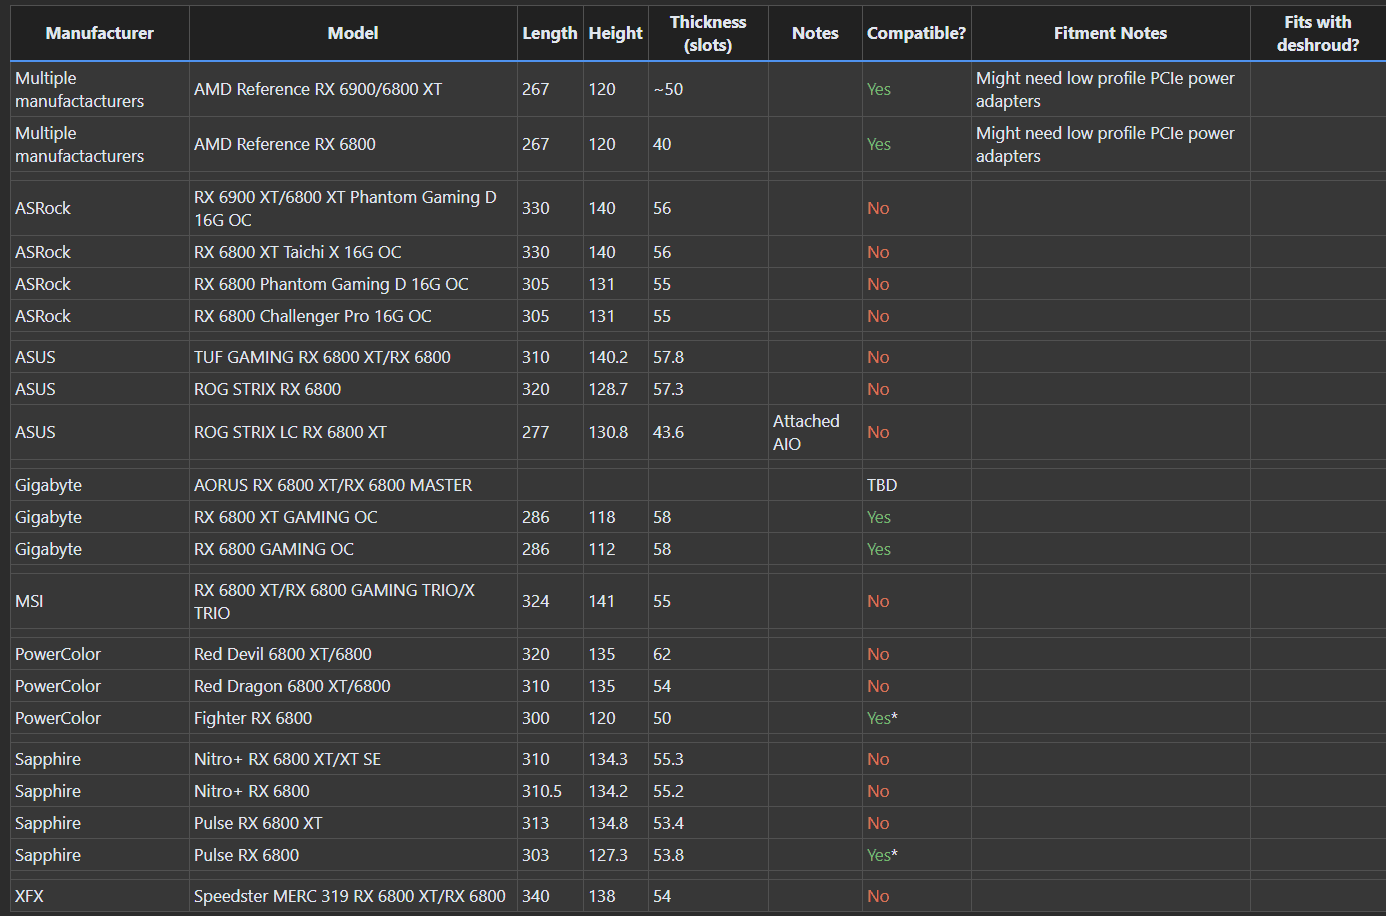The height and width of the screenshot is (916, 1386).
Task: Click the Notes column header
Action: coord(815,33)
